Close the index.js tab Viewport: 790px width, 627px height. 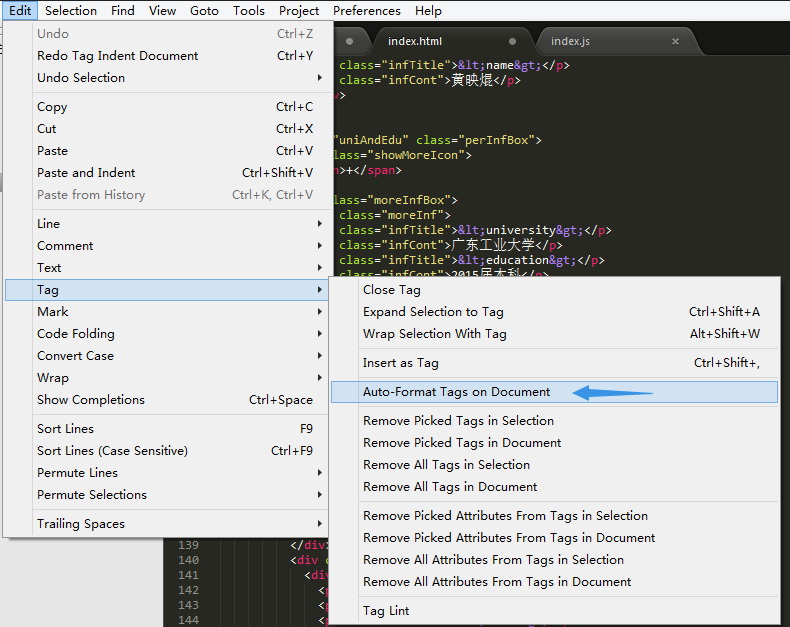click(675, 41)
